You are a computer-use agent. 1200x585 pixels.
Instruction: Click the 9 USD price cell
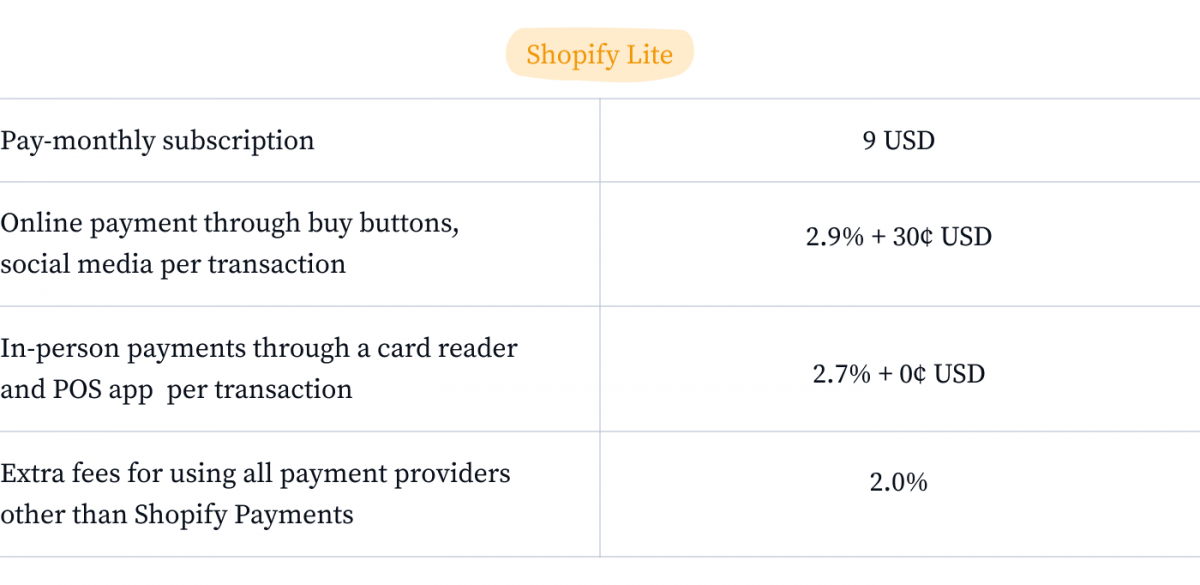click(899, 141)
